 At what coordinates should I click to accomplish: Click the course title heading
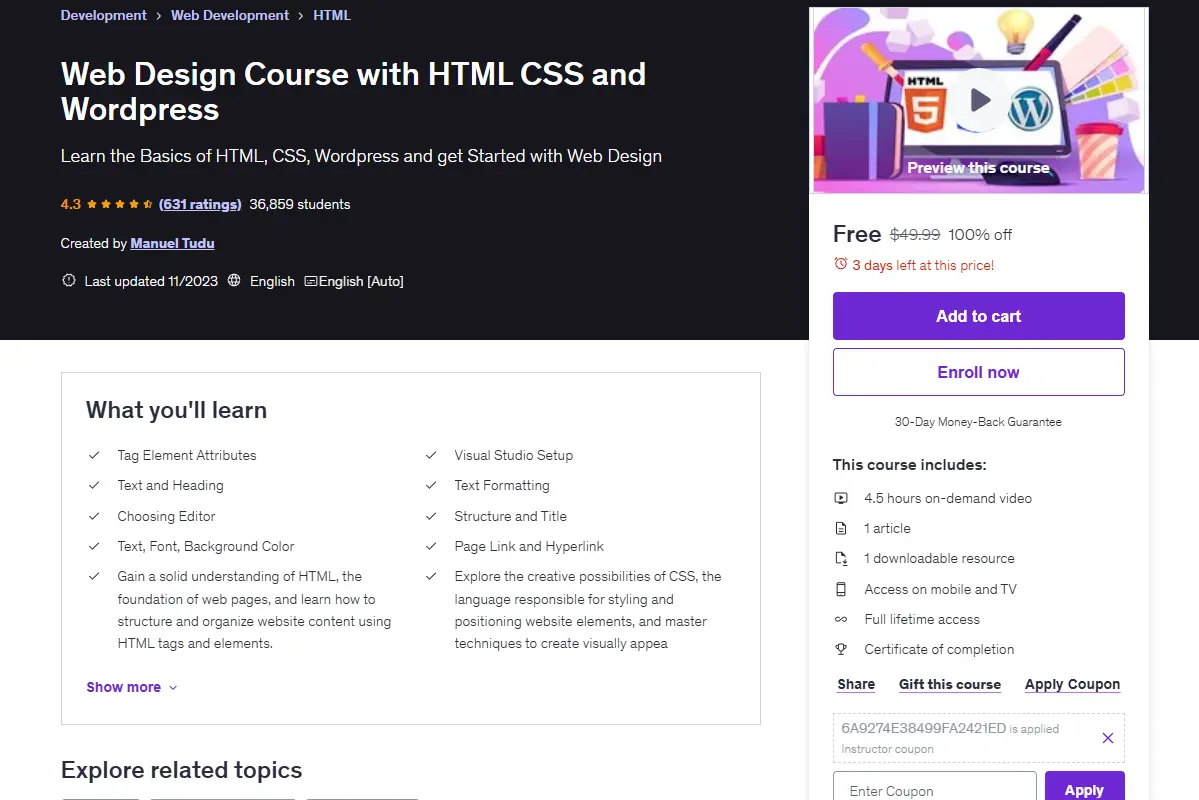coord(353,91)
